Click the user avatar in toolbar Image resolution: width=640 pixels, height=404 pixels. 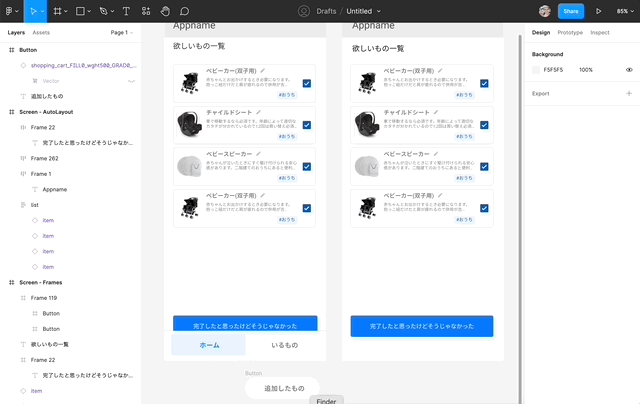[544, 11]
